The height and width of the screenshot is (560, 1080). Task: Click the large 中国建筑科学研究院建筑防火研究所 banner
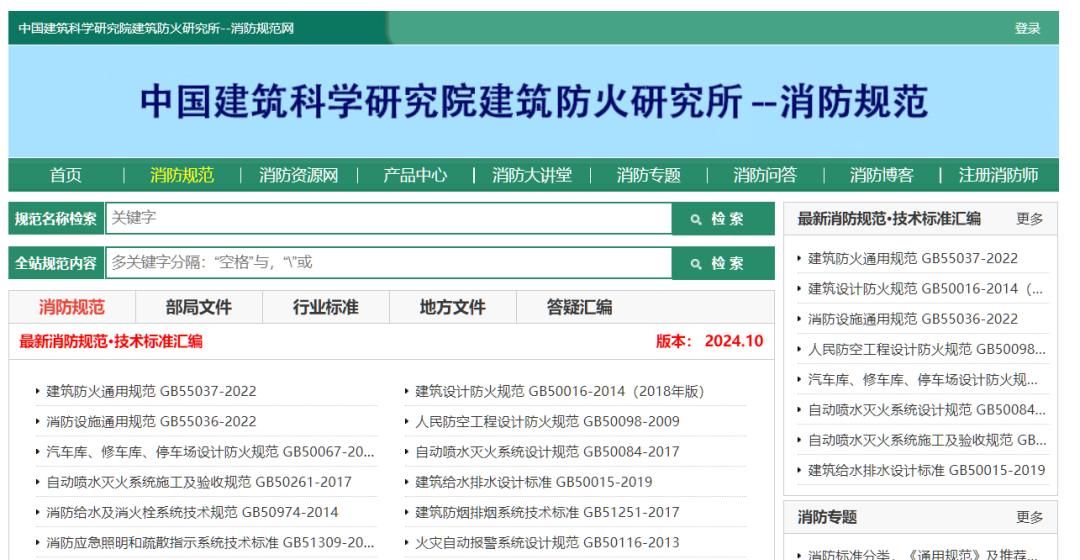coord(534,101)
